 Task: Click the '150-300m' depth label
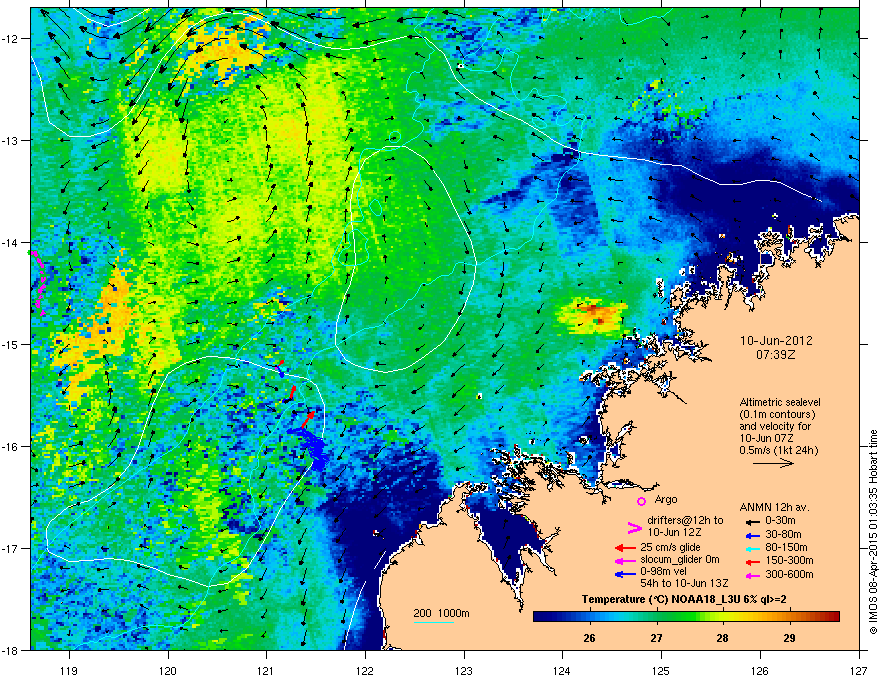789,560
